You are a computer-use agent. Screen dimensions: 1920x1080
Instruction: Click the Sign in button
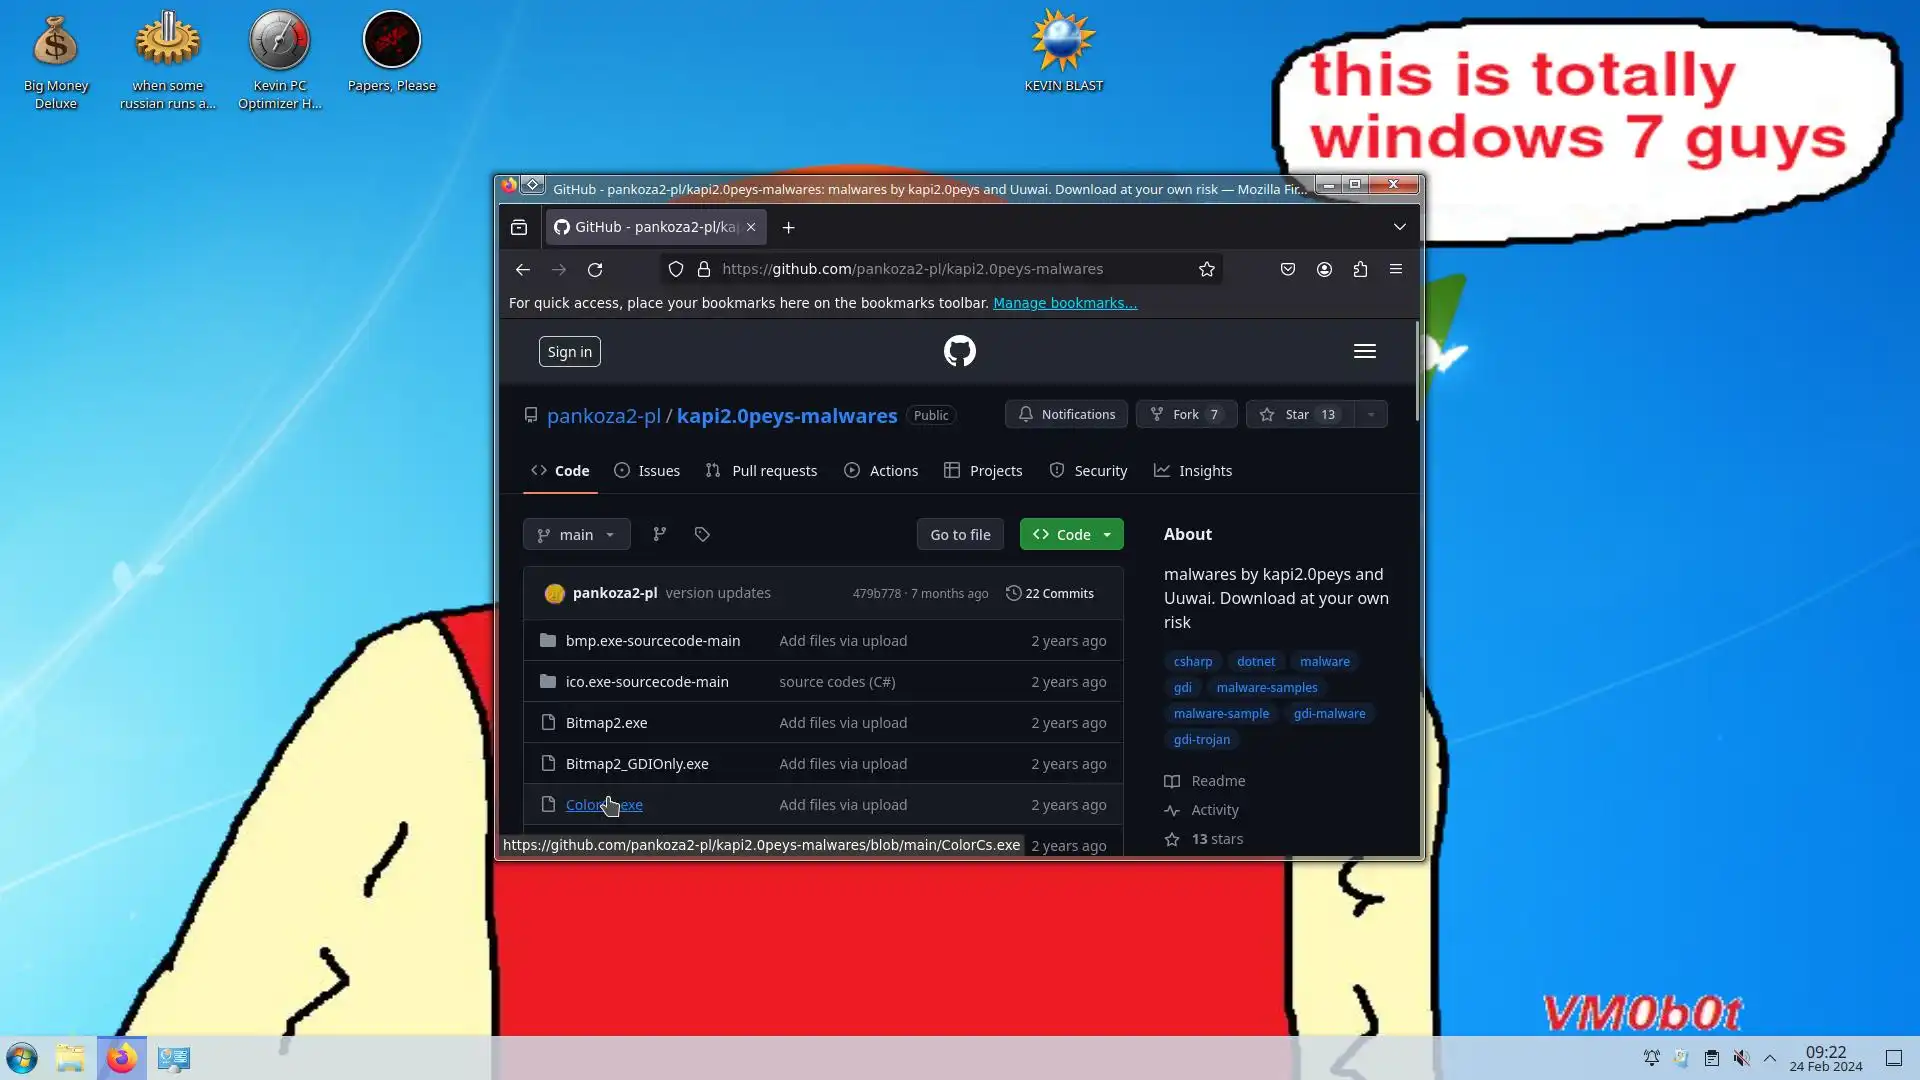tap(569, 351)
